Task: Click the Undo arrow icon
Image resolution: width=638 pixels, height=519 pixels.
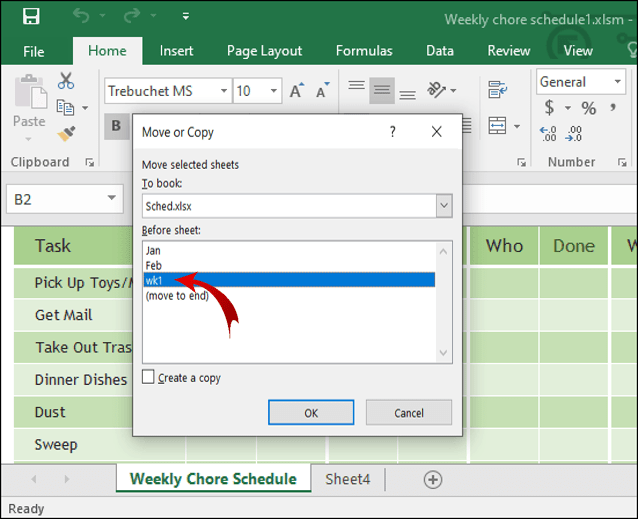Action: point(81,16)
